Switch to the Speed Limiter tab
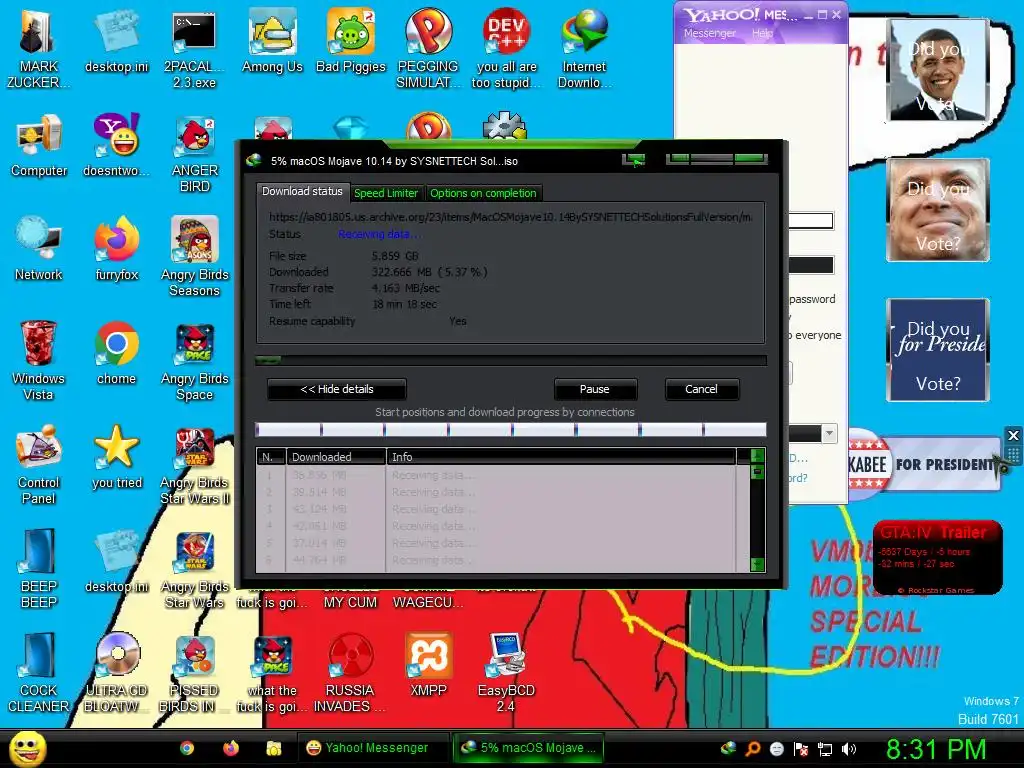This screenshot has height=768, width=1024. [x=386, y=193]
